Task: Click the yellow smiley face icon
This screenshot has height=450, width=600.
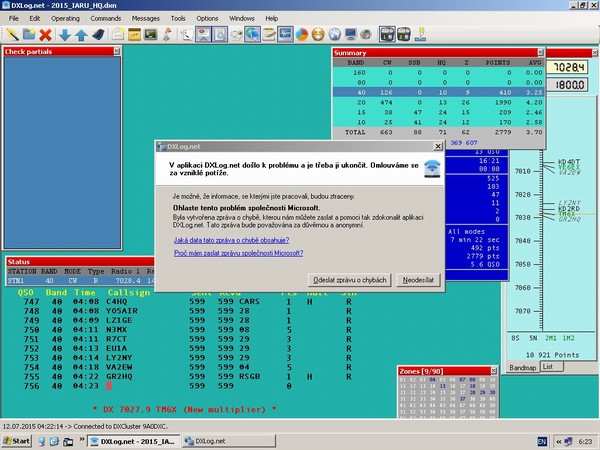Action: 318,34
